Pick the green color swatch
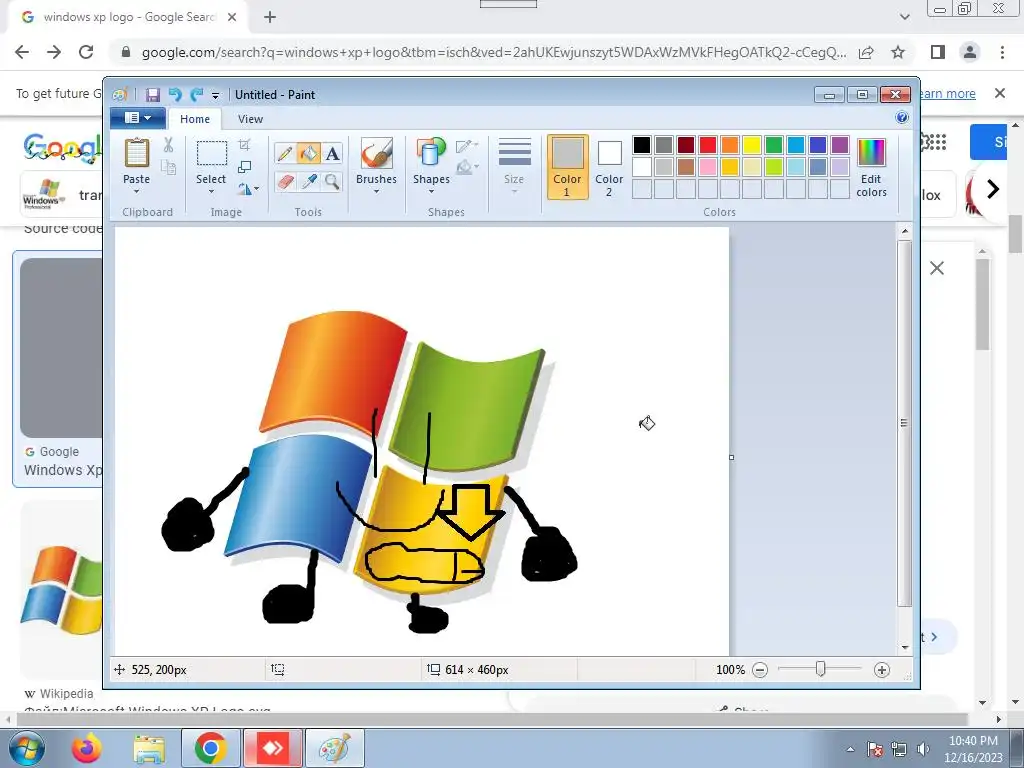Screen dimensions: 1024x768 pyautogui.click(x=774, y=145)
